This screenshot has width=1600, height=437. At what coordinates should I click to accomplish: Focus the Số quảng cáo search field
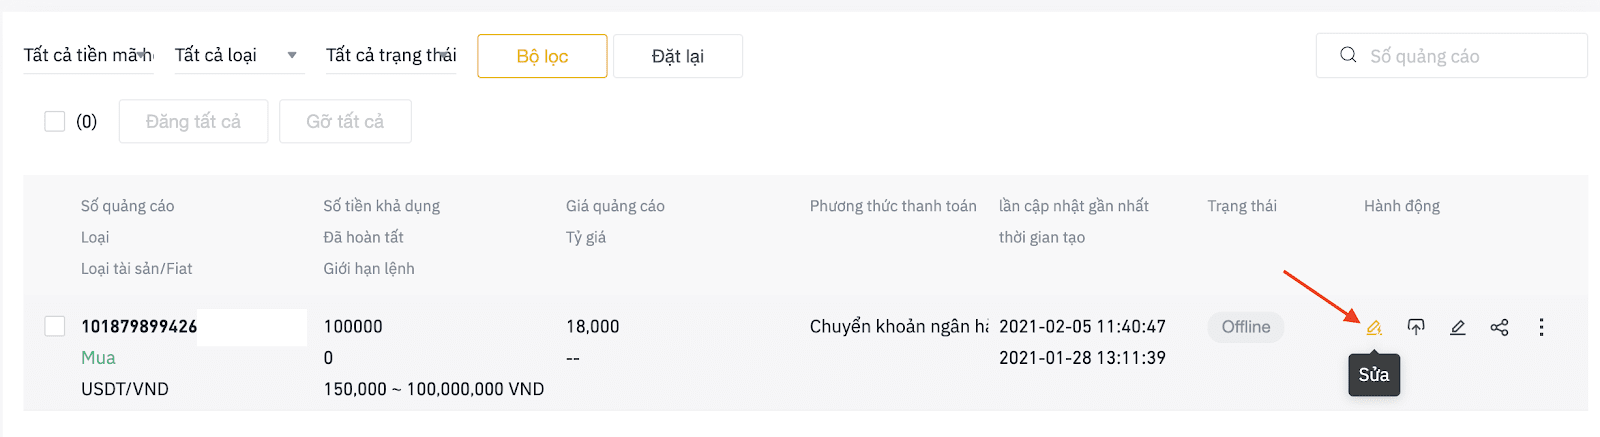pos(1452,56)
